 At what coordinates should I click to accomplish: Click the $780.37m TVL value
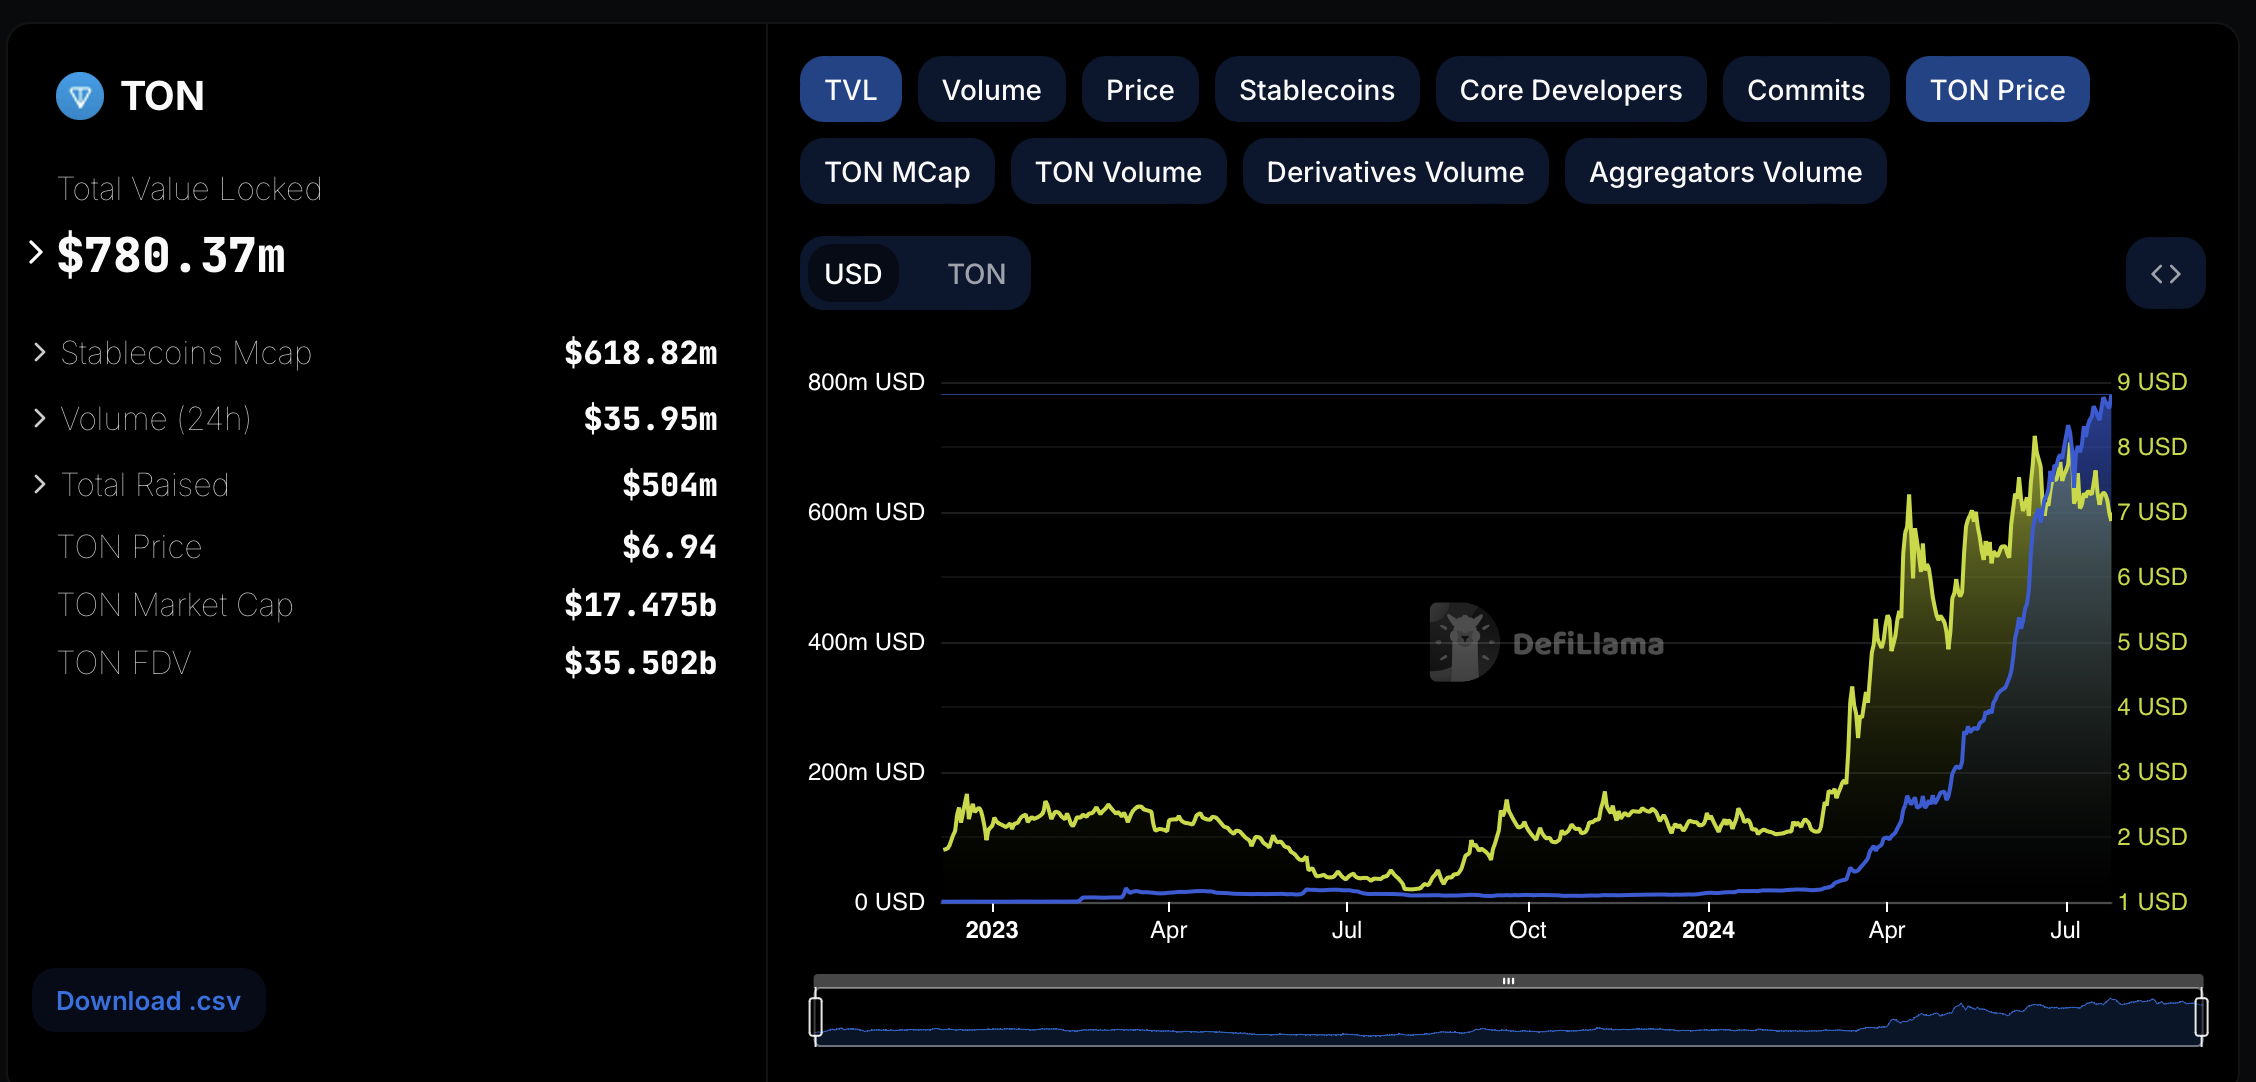pyautogui.click(x=171, y=255)
